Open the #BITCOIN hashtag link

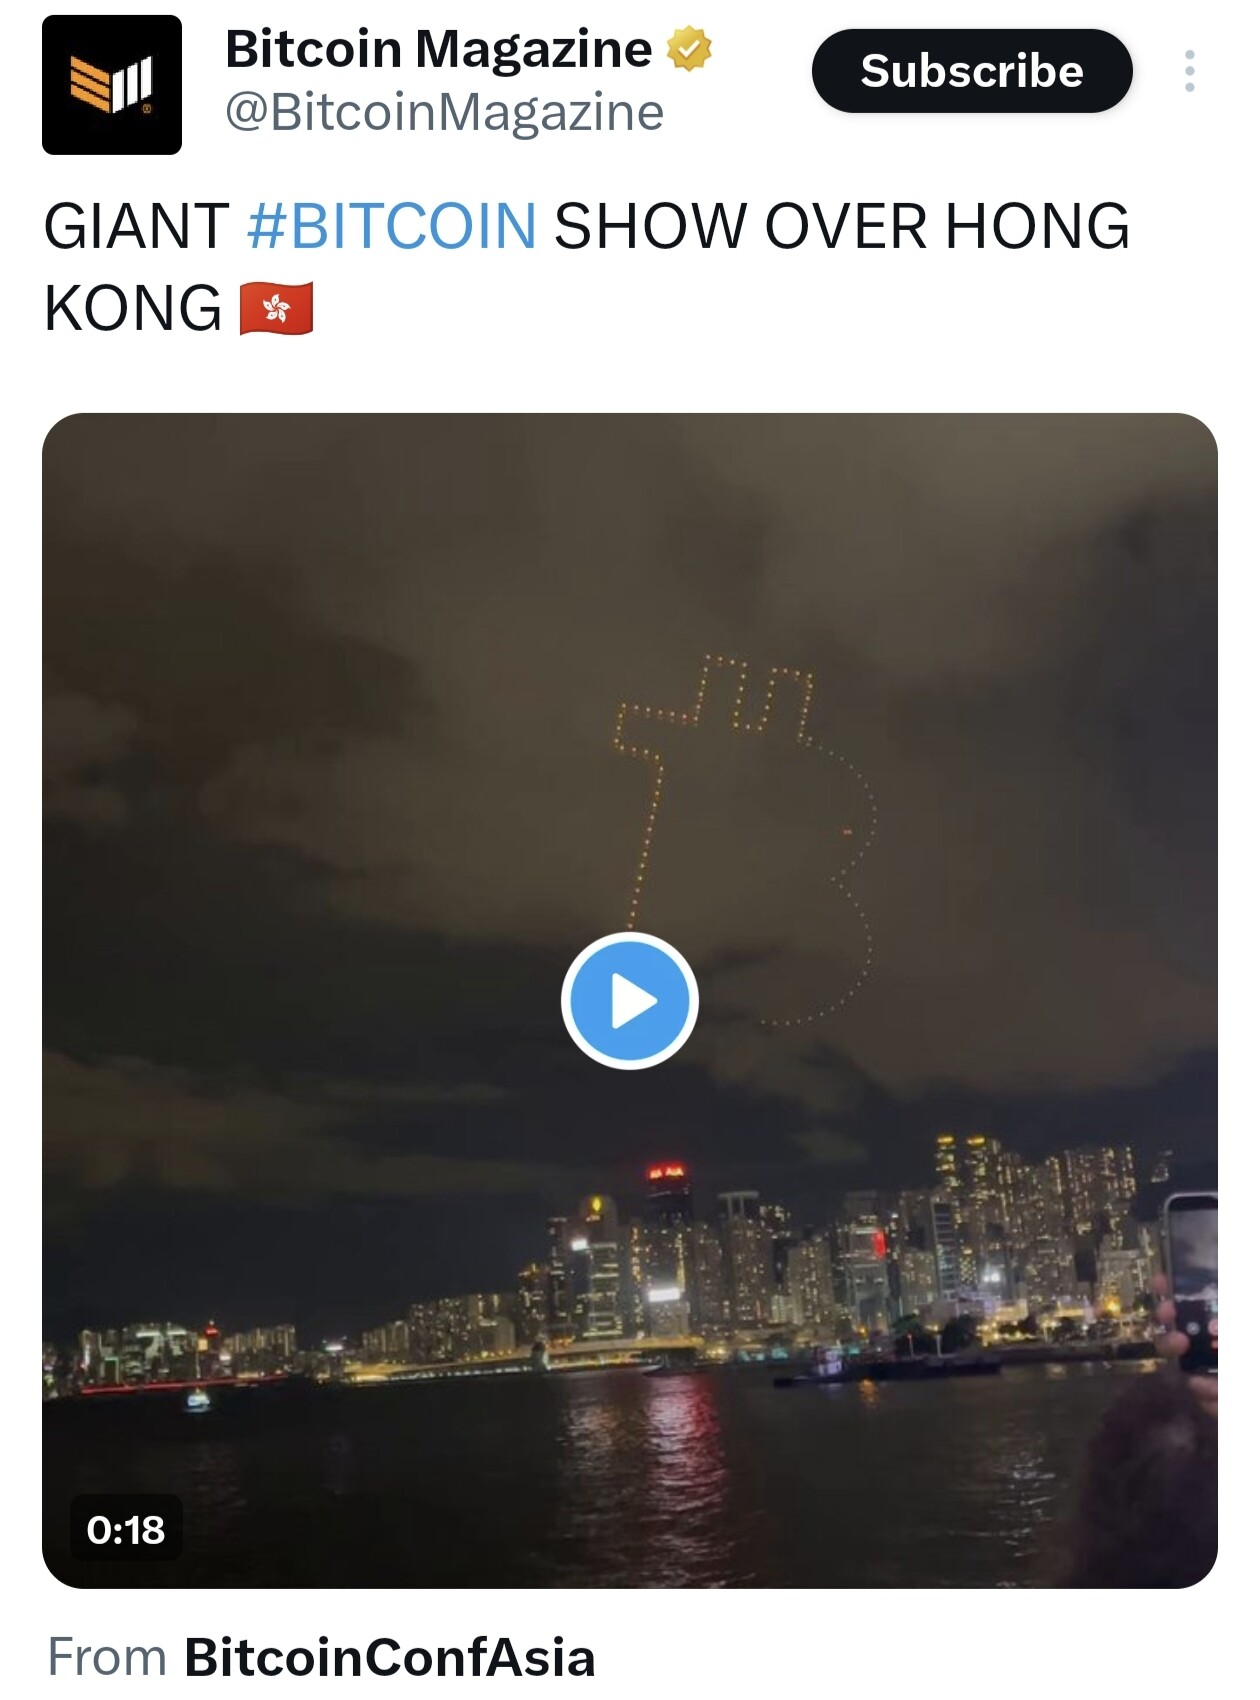coord(391,226)
